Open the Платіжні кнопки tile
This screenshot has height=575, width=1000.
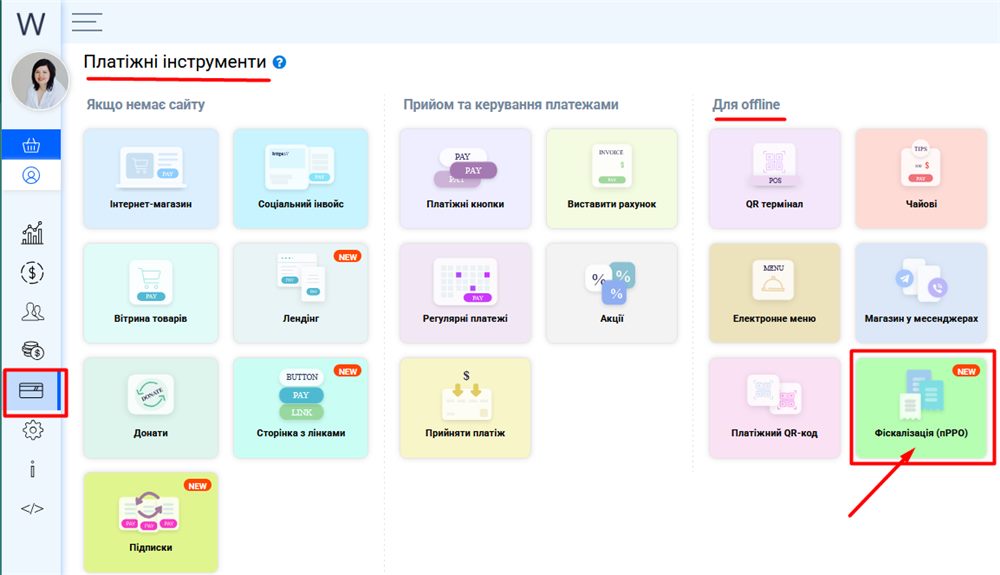pos(465,178)
